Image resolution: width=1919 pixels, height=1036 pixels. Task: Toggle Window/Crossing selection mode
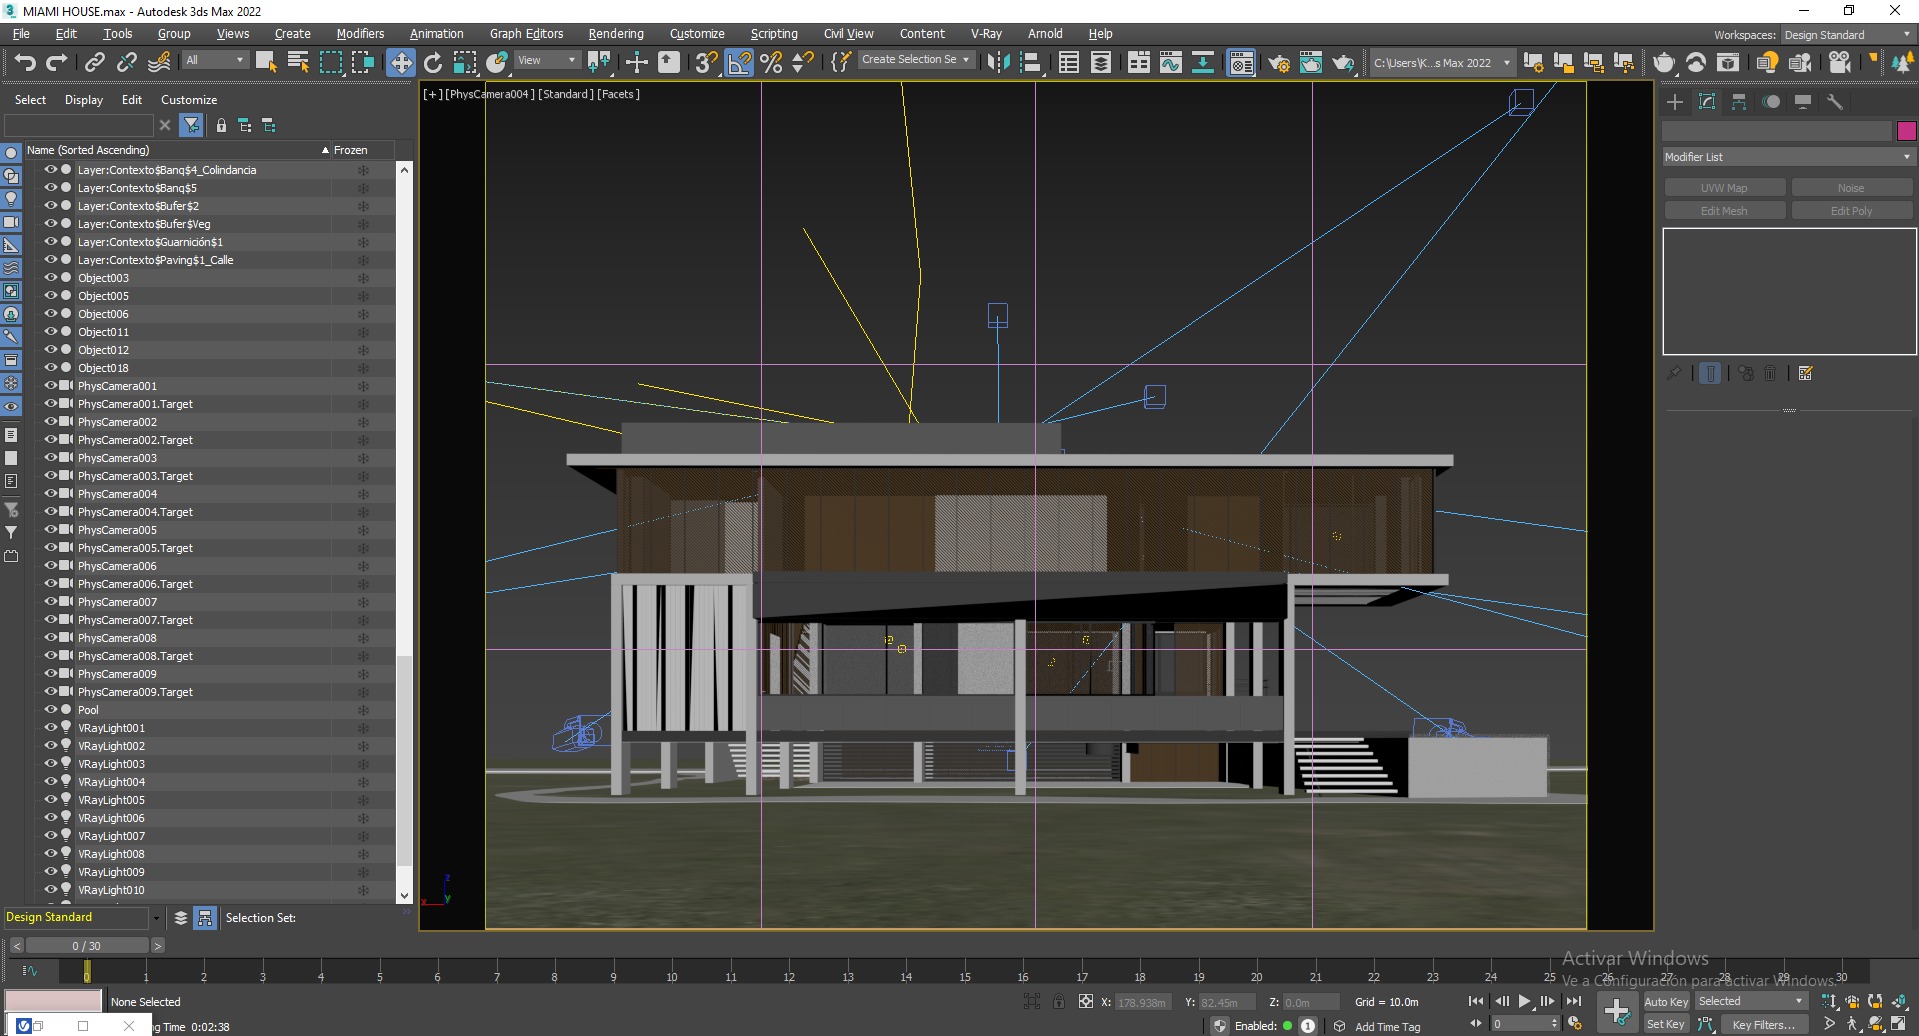coord(362,62)
